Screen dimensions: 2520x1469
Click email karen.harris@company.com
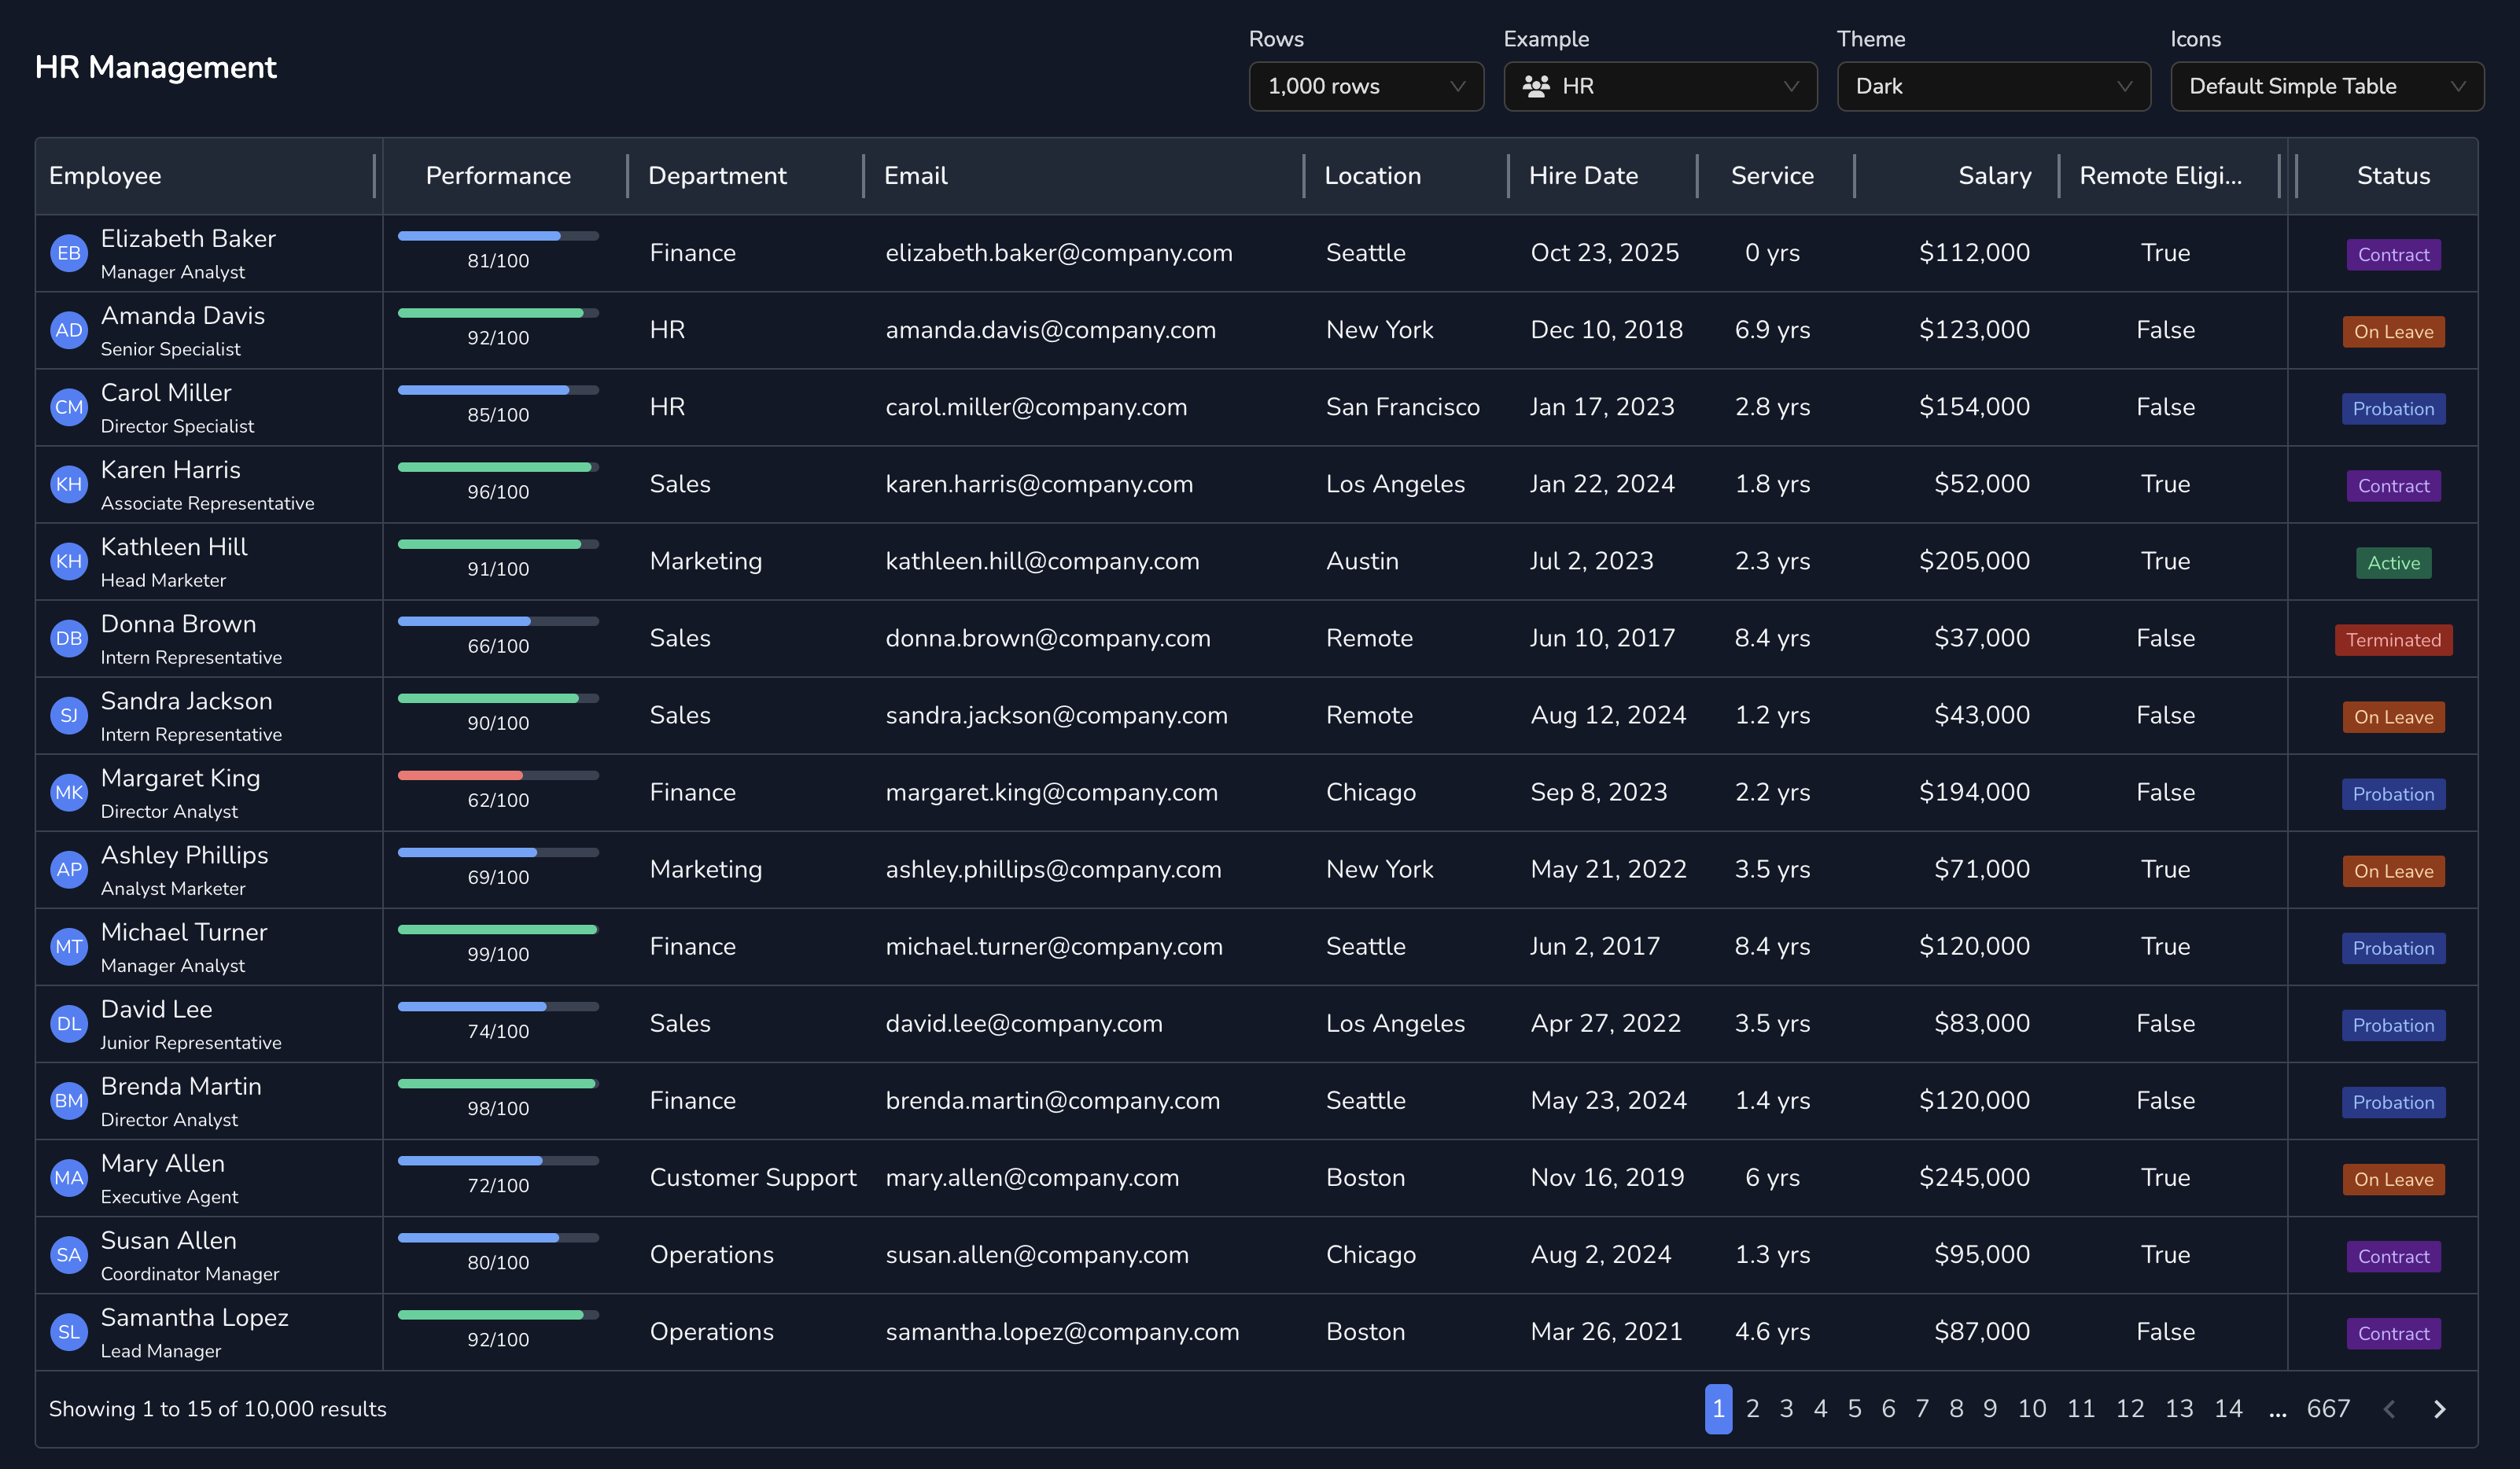click(1039, 484)
